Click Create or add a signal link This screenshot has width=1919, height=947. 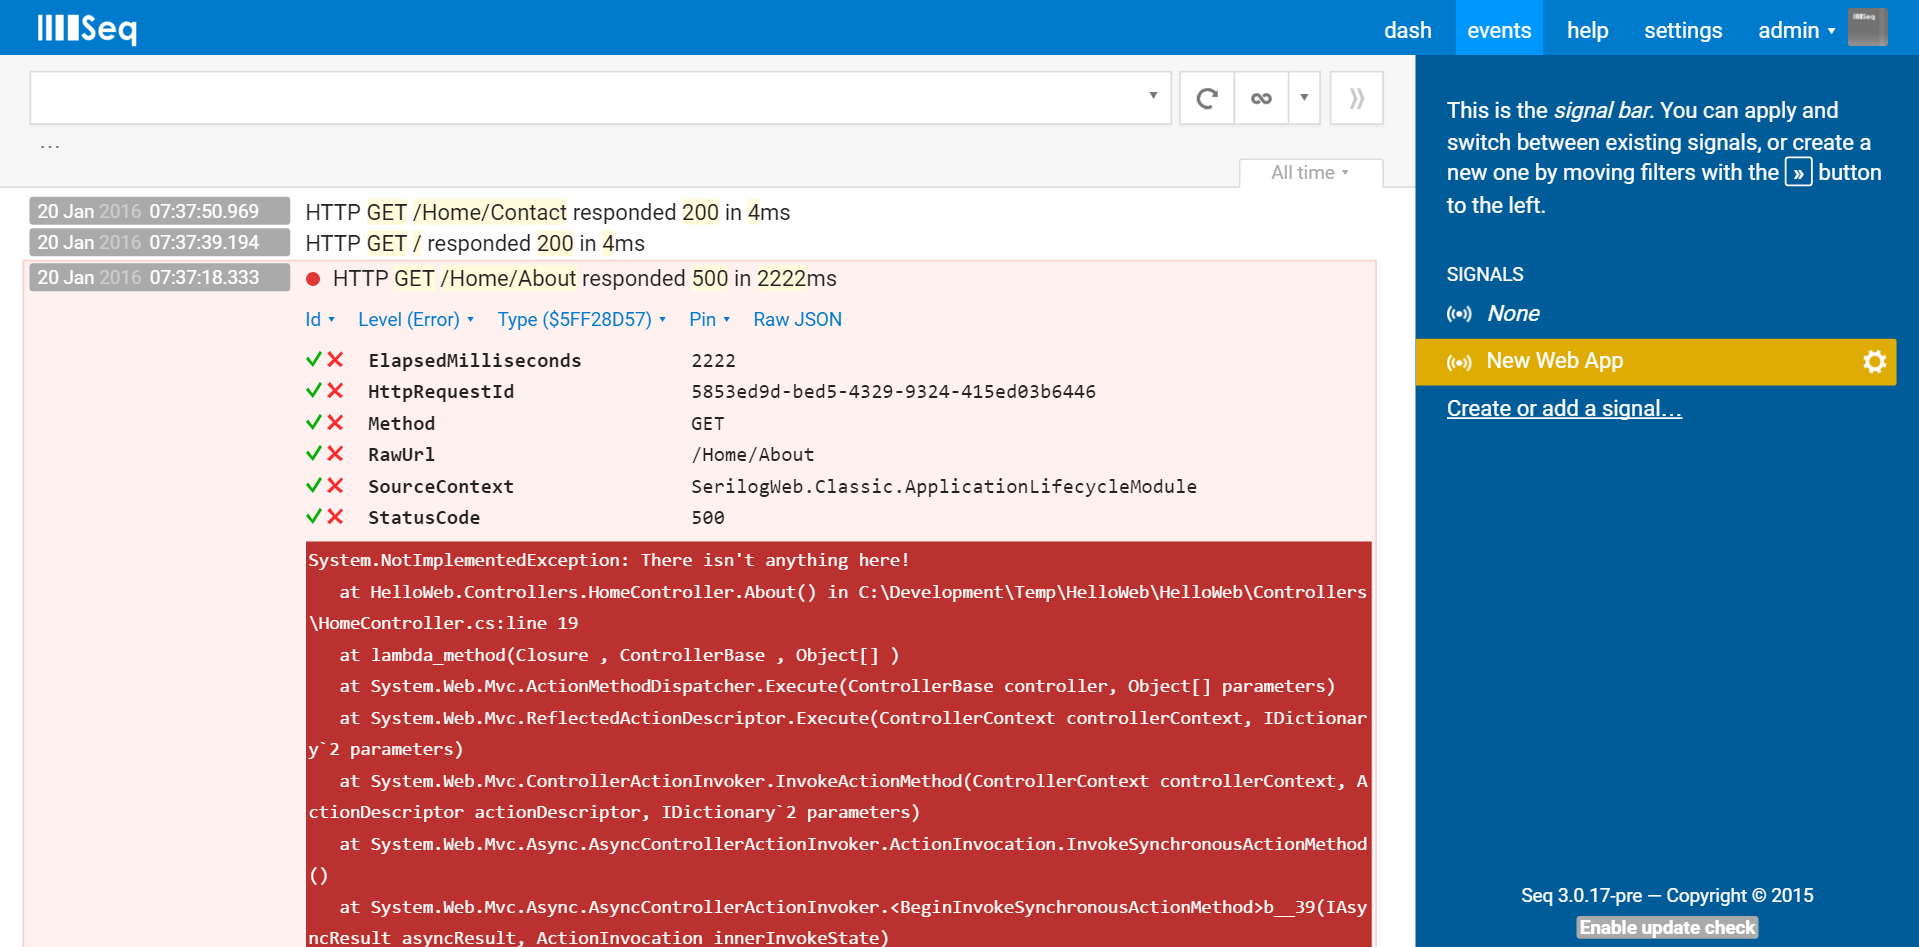click(x=1564, y=408)
